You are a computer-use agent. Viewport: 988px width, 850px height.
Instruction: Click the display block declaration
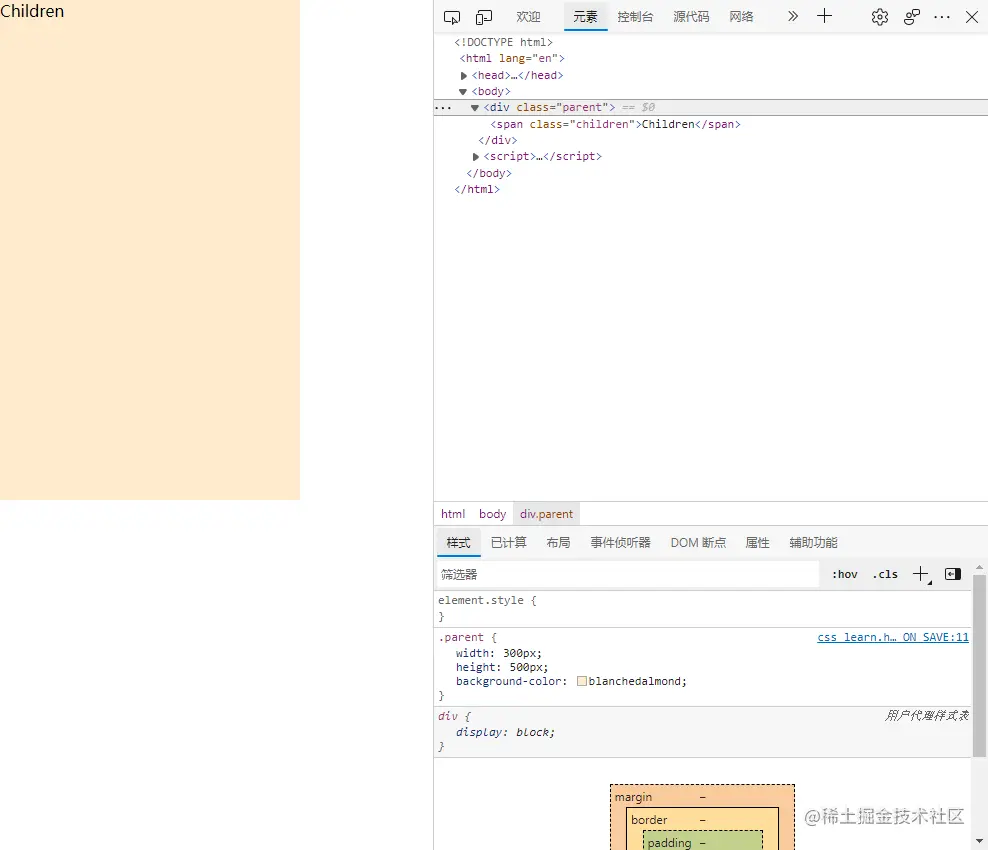(x=505, y=732)
